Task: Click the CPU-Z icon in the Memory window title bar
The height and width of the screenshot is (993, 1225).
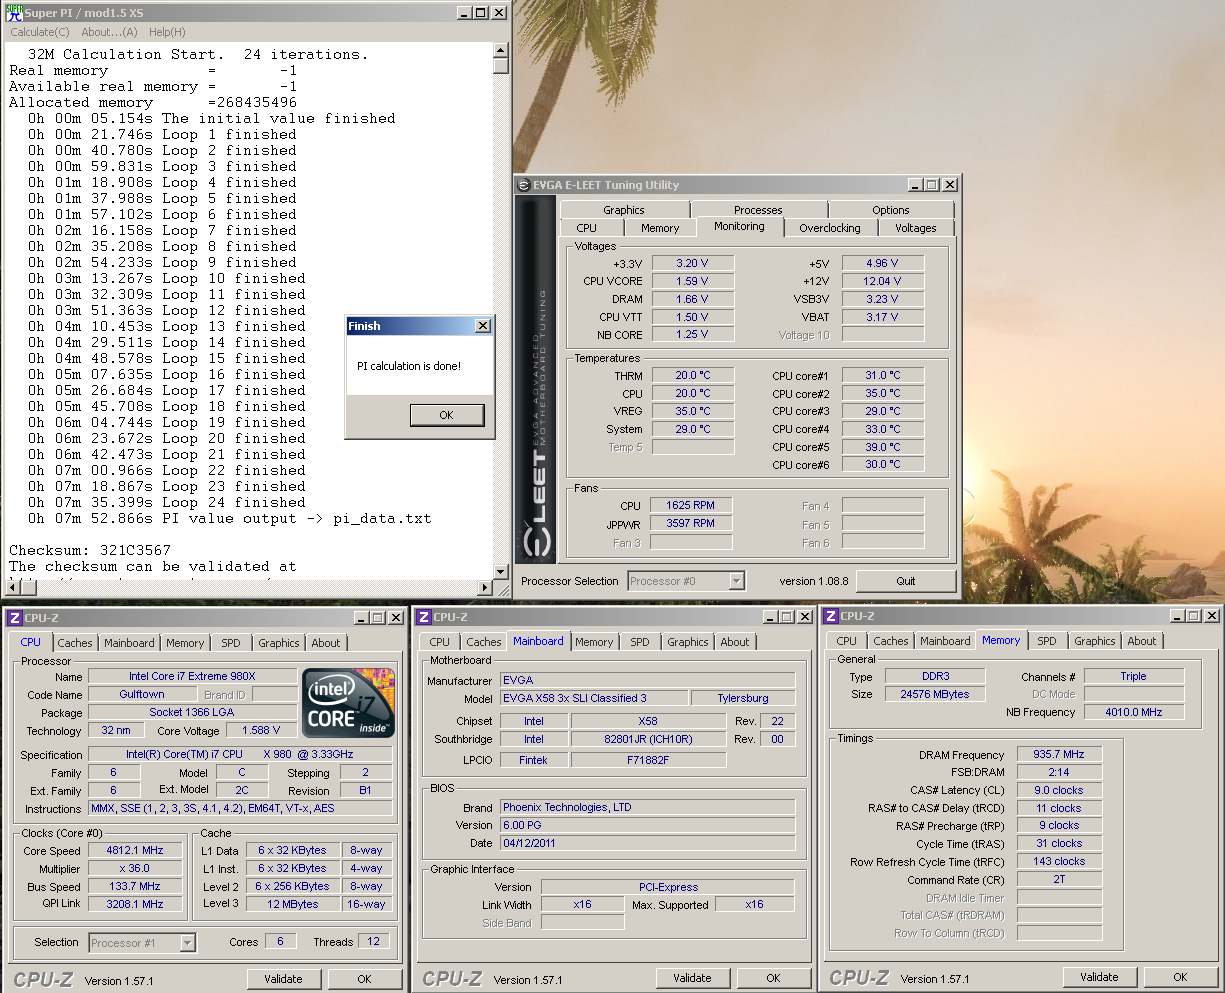Action: pos(831,616)
